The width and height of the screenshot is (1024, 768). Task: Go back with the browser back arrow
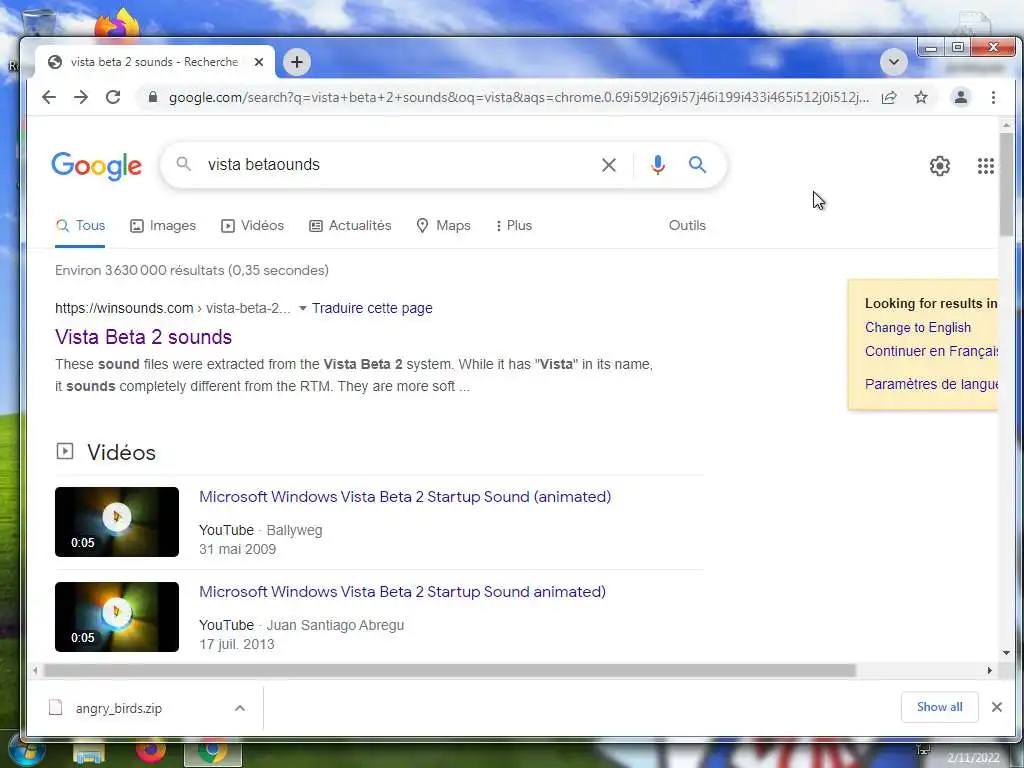[49, 97]
